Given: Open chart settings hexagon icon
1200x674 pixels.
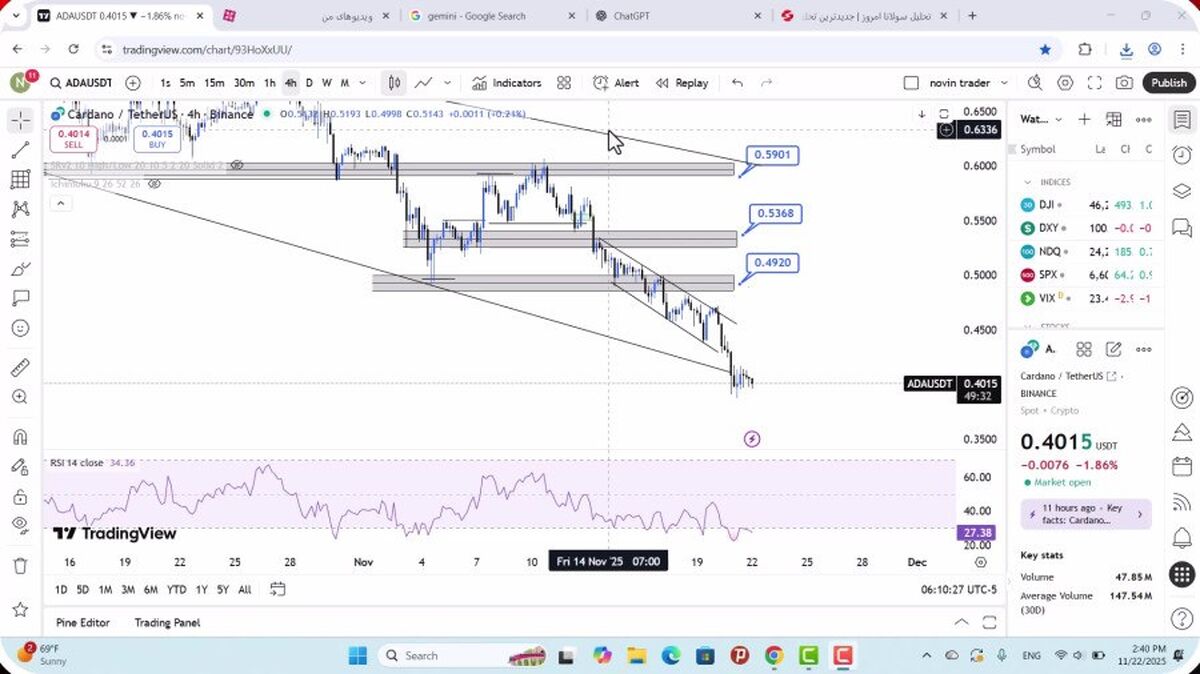Looking at the screenshot, I should [x=1065, y=83].
